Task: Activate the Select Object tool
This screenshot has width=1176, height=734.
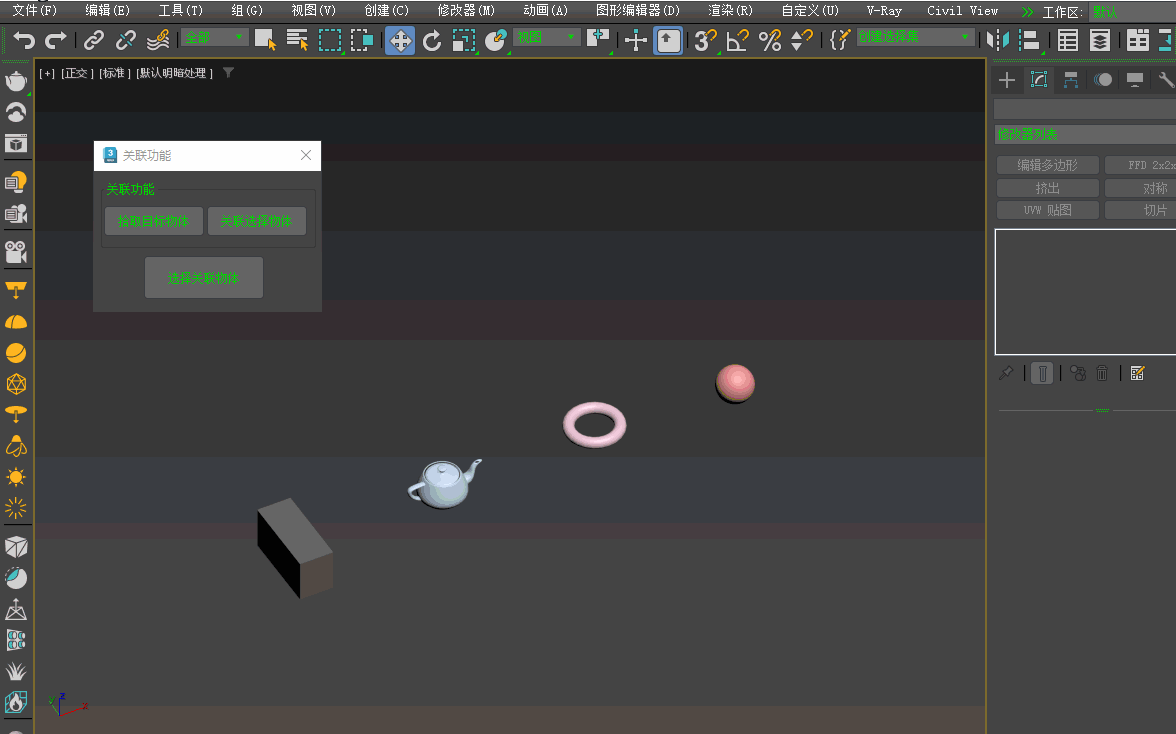Action: [x=265, y=40]
